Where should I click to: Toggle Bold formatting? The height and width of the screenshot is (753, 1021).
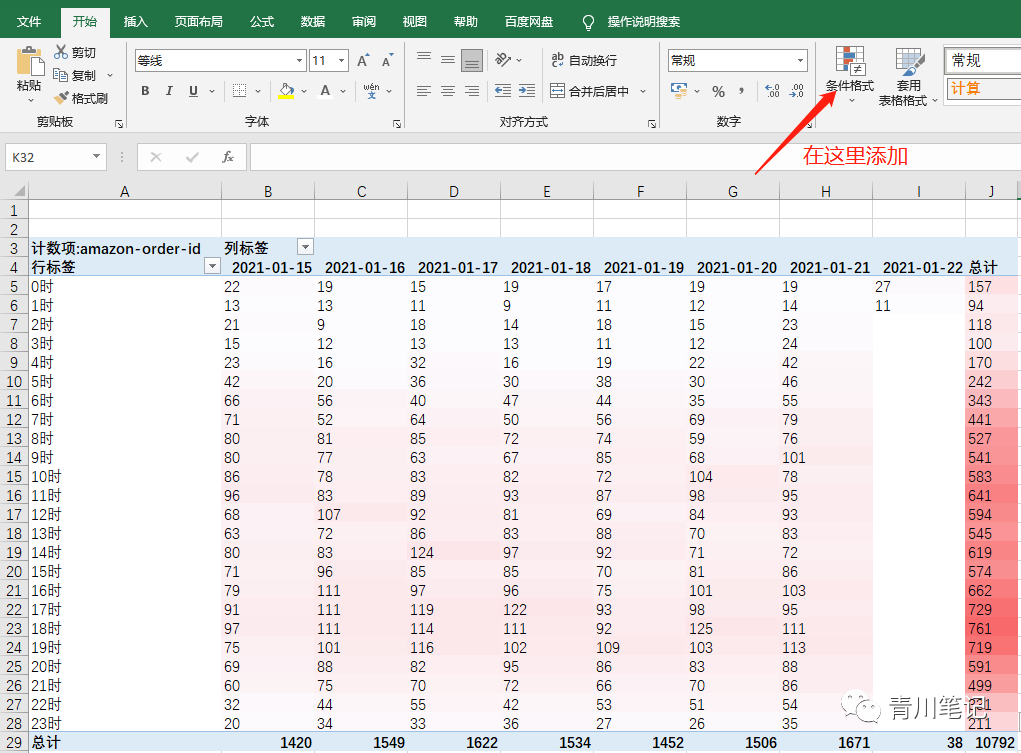coord(145,91)
